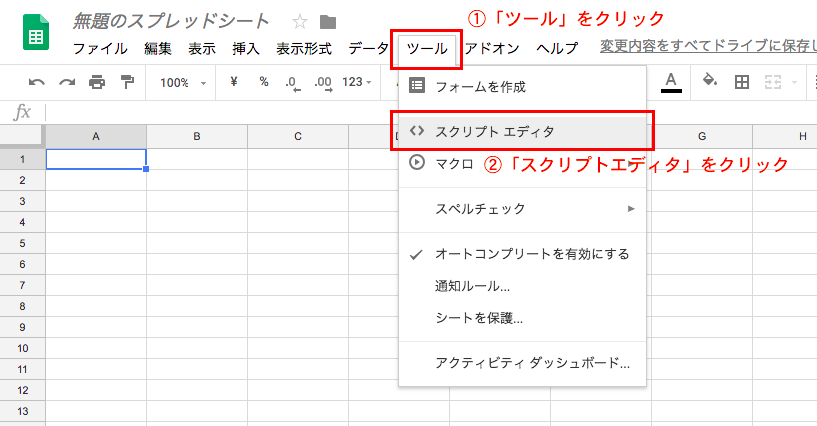Open 通知ルール... from the menu
The height and width of the screenshot is (426, 817).
point(472,286)
